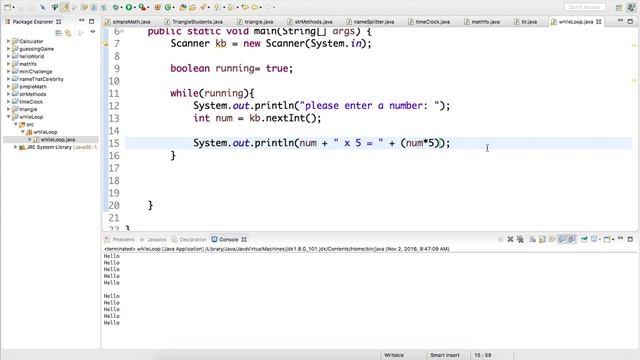
Task: Toggle Show Console on Standard Out
Action: [x=562, y=239]
